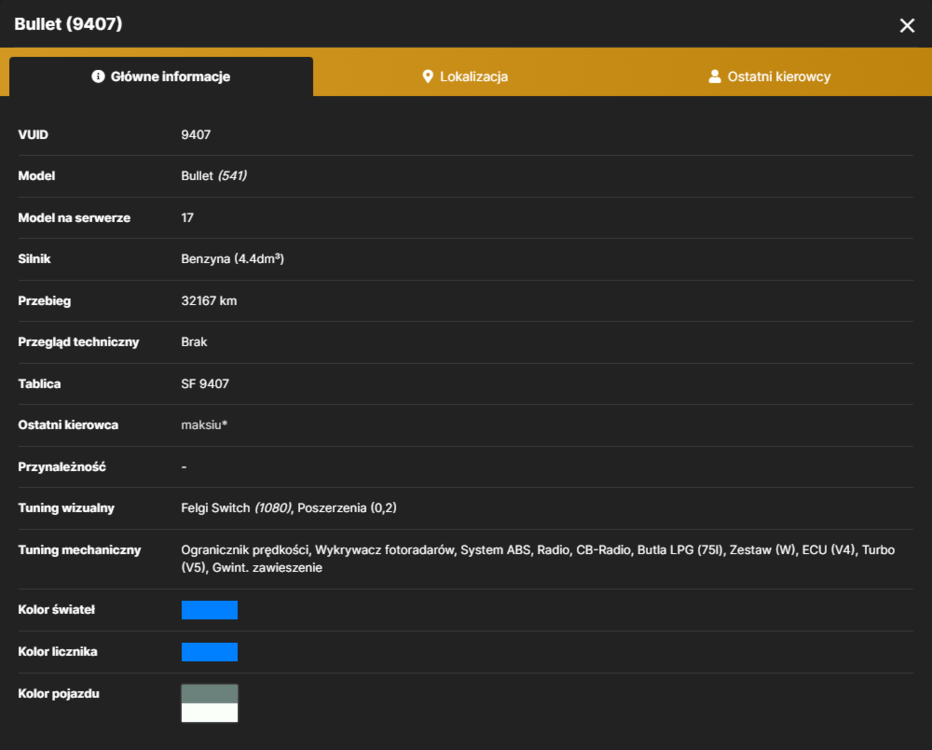Select the last driver name maksiu*

pos(204,425)
